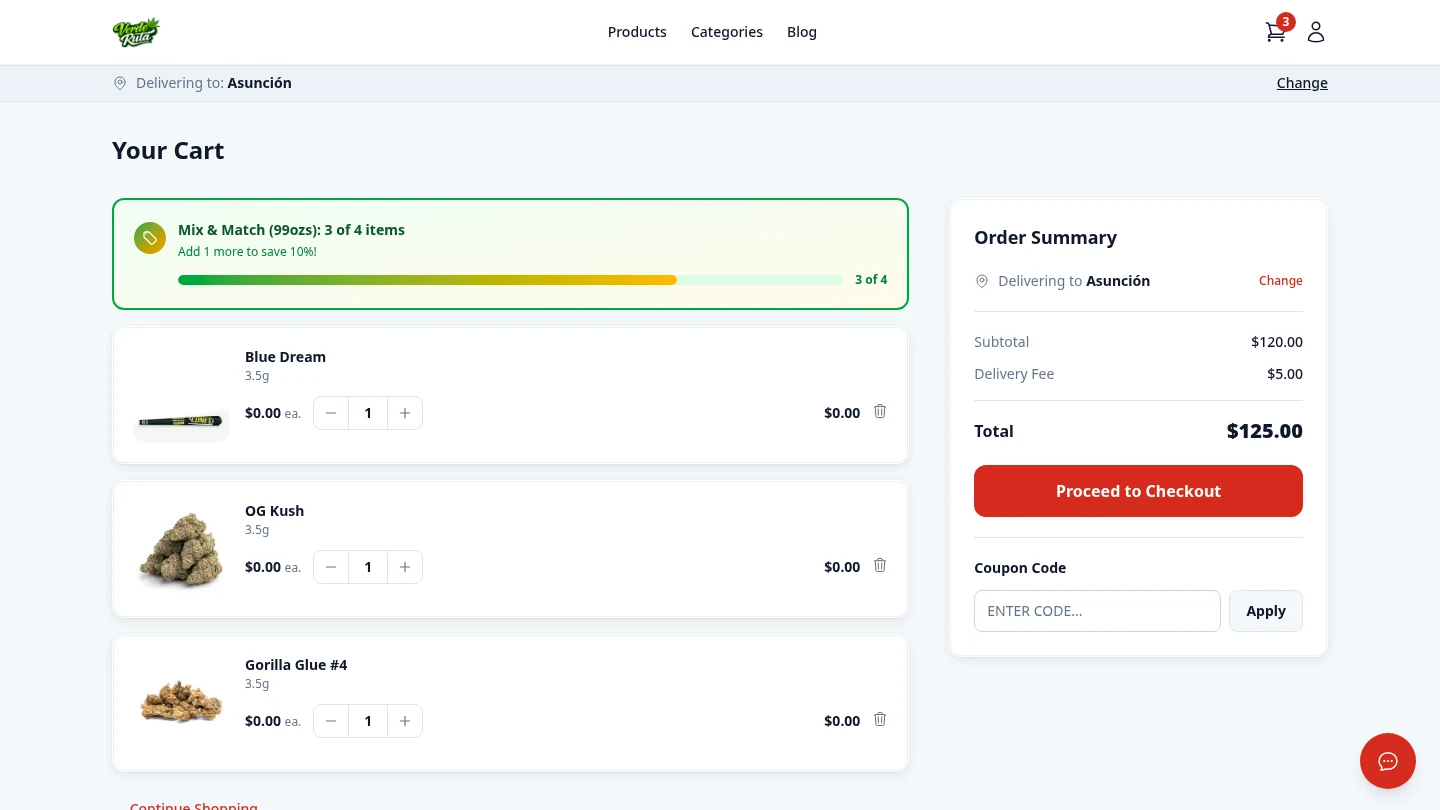The height and width of the screenshot is (810, 1440).
Task: Decrease Blue Dream quantity with minus button
Action: (x=331, y=413)
